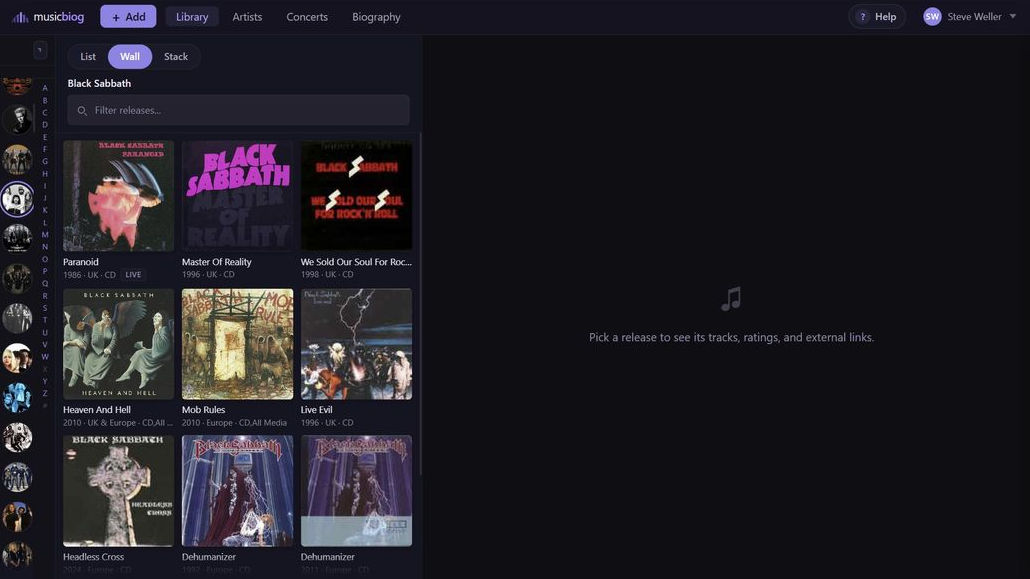Open the Master Of Reality album cover
Image resolution: width=1030 pixels, height=579 pixels.
click(237, 195)
